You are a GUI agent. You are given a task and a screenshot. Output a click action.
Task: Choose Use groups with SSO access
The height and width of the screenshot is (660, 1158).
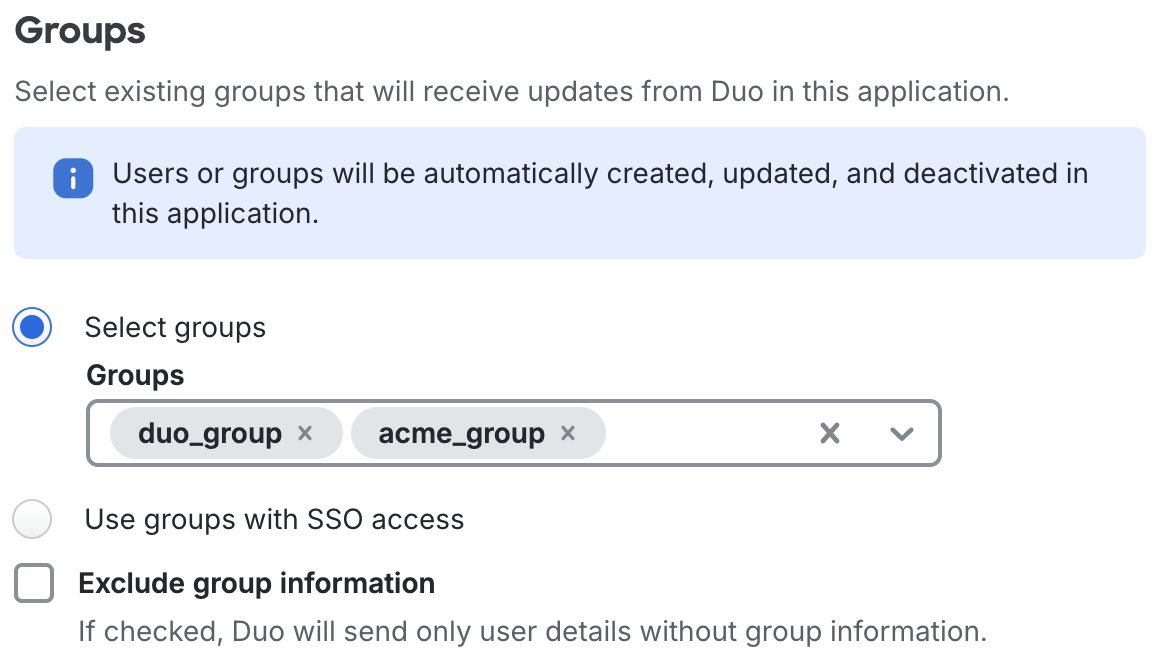[x=31, y=519]
